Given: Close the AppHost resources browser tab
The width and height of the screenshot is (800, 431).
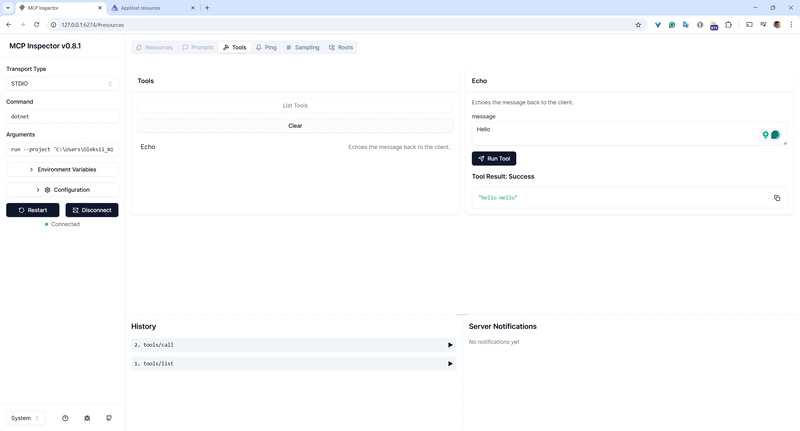Looking at the screenshot, I should (193, 8).
